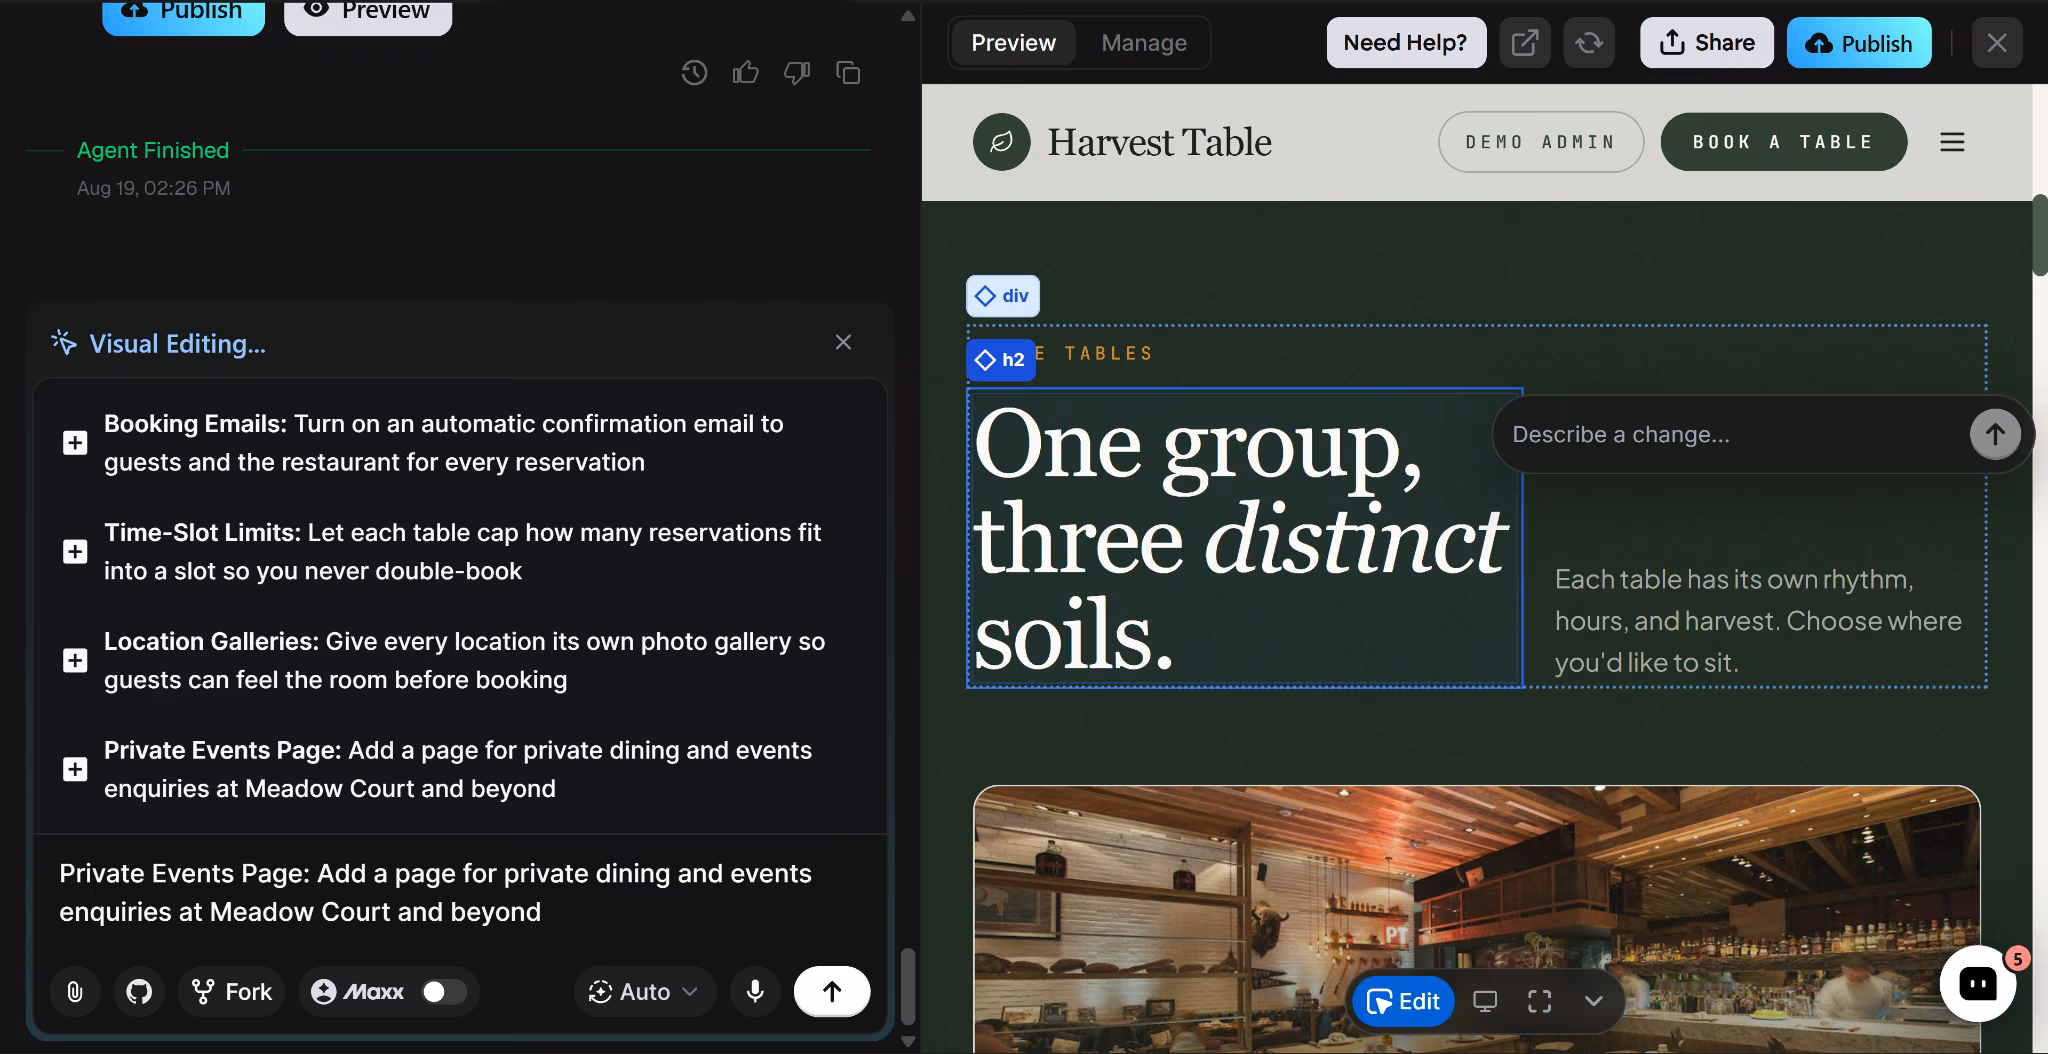Screen dimensions: 2048x1054
Task: Click the Need Help? button
Action: pyautogui.click(x=1405, y=42)
